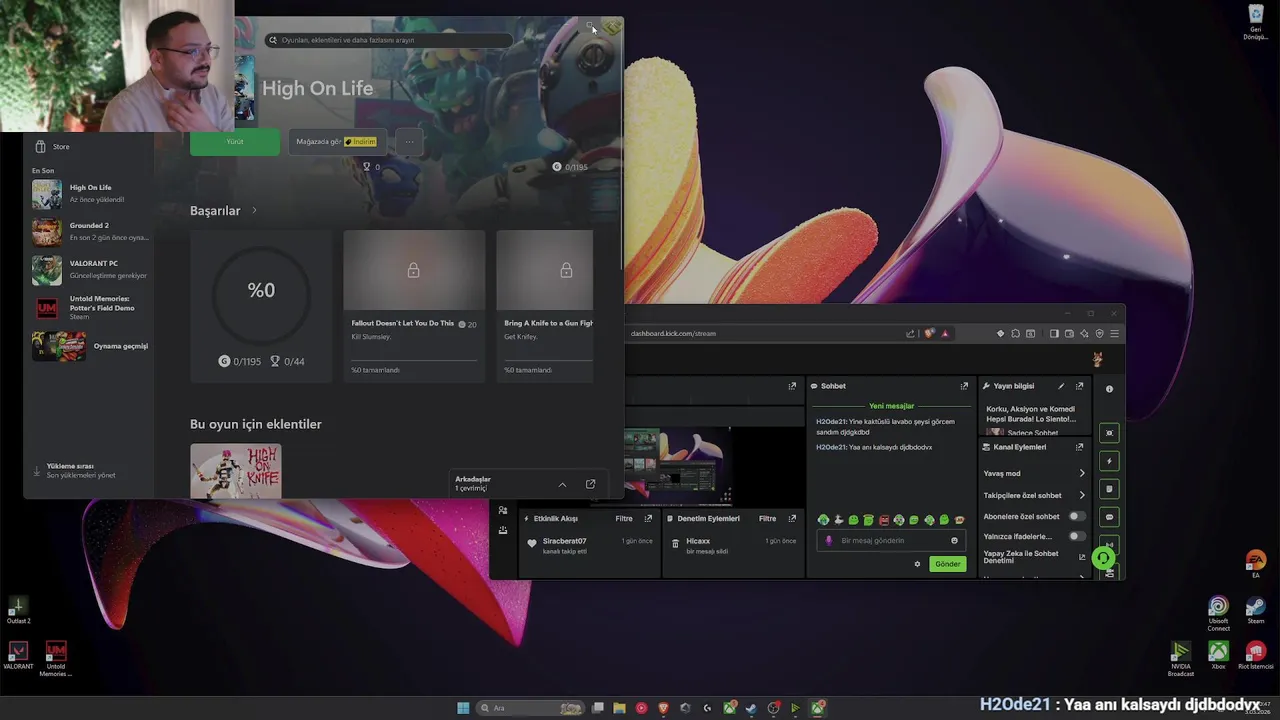Open the browser hamburger menu
Screen dimensions: 1280x720
[1114, 333]
